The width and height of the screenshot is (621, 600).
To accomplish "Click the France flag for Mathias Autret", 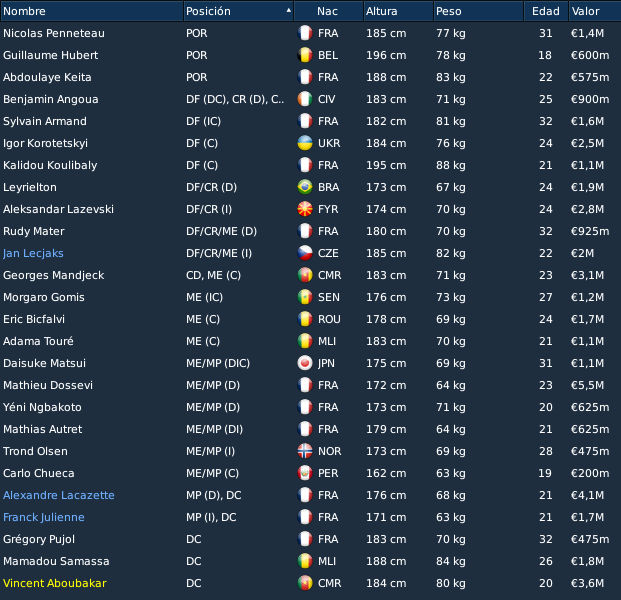I will (305, 429).
